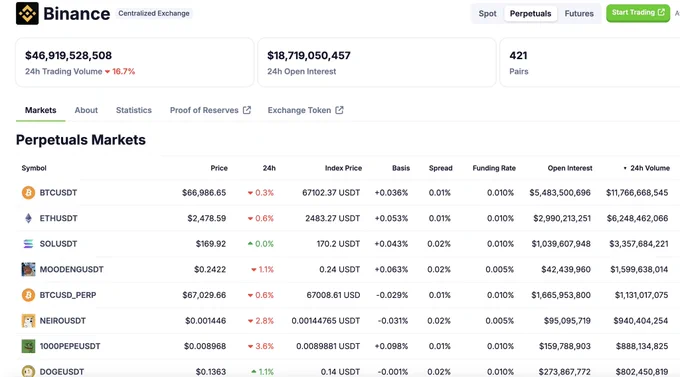Switch to the Spot markets tab
680x377 pixels.
coord(487,13)
